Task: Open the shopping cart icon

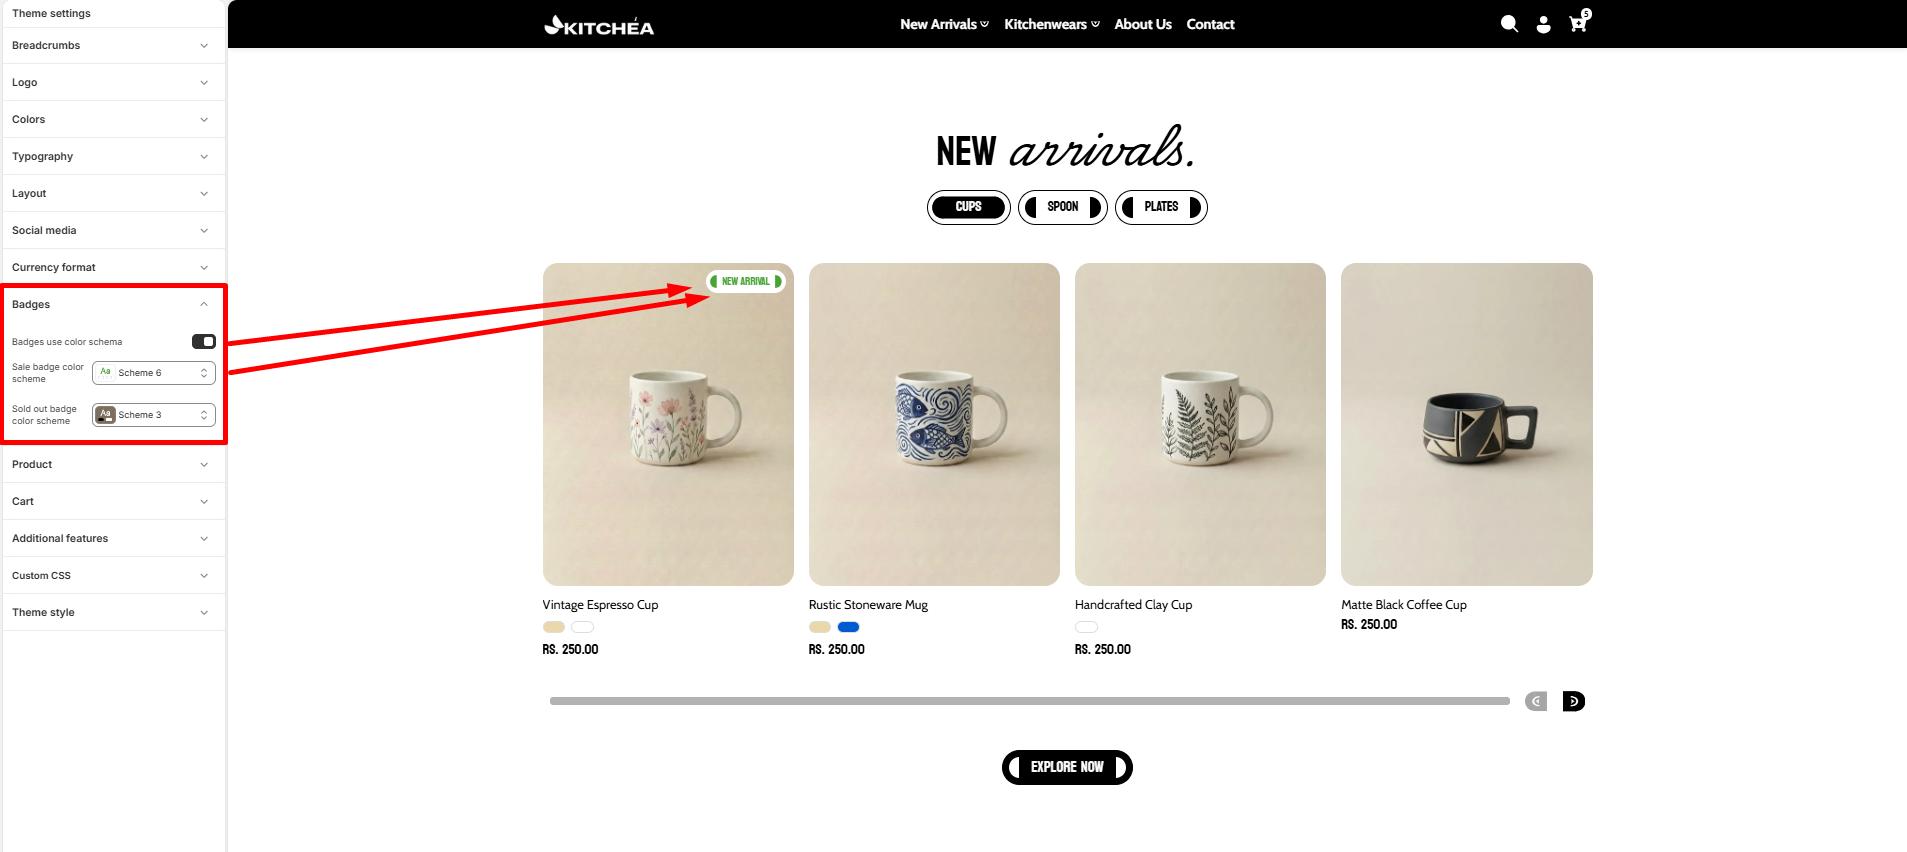Action: click(1579, 21)
